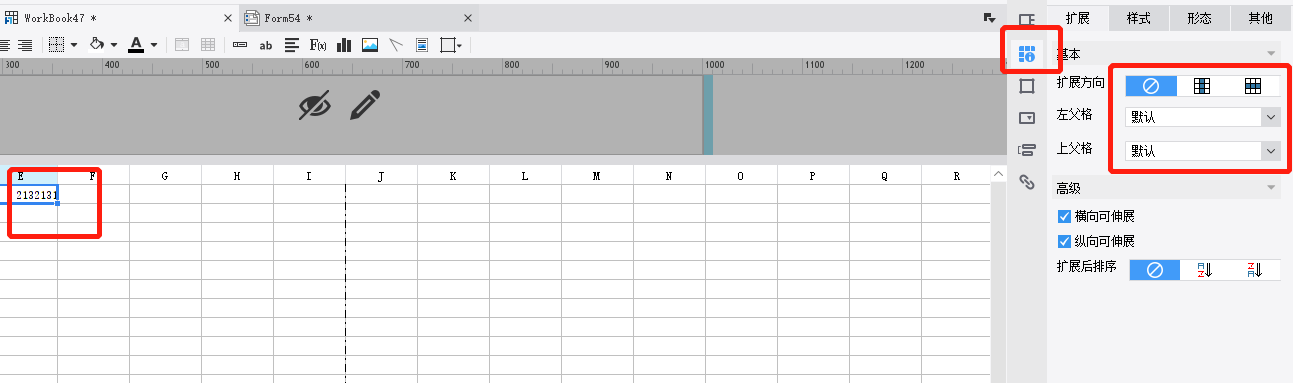
Task: Open the hyperlink panel icon
Action: click(x=1026, y=182)
